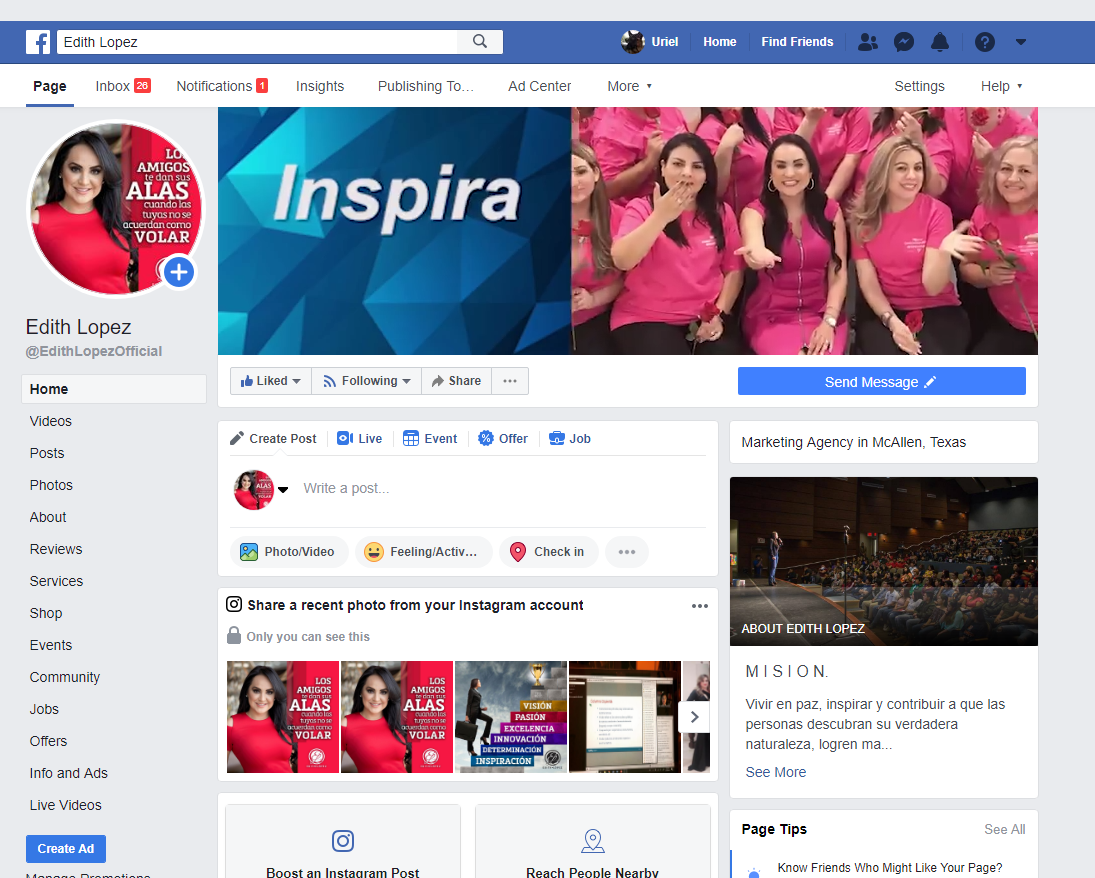Open Live Videos in left sidebar
This screenshot has width=1095, height=878.
tap(66, 805)
